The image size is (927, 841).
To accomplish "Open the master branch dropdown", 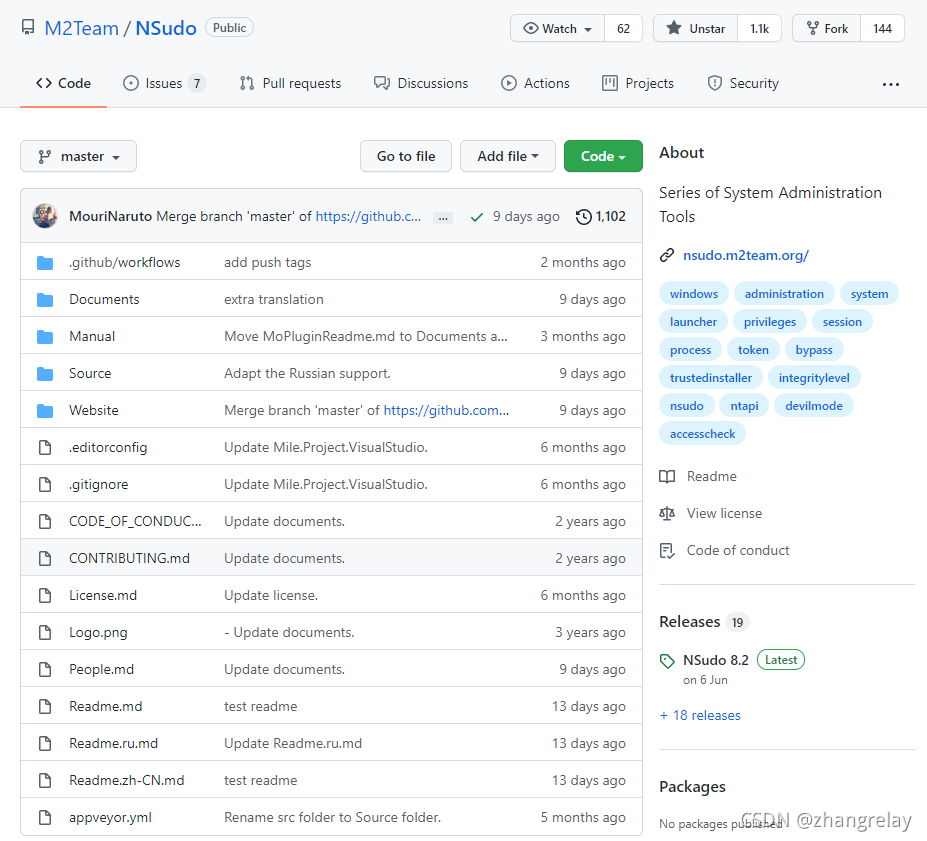I will pos(79,157).
